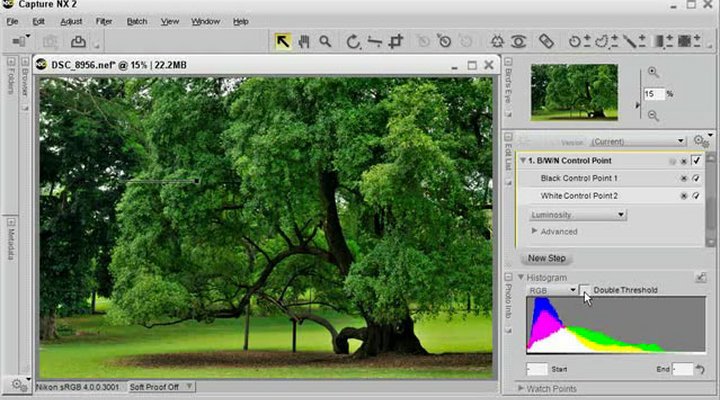
Task: Open the gear menu at bottom left
Action: pyautogui.click(x=19, y=385)
